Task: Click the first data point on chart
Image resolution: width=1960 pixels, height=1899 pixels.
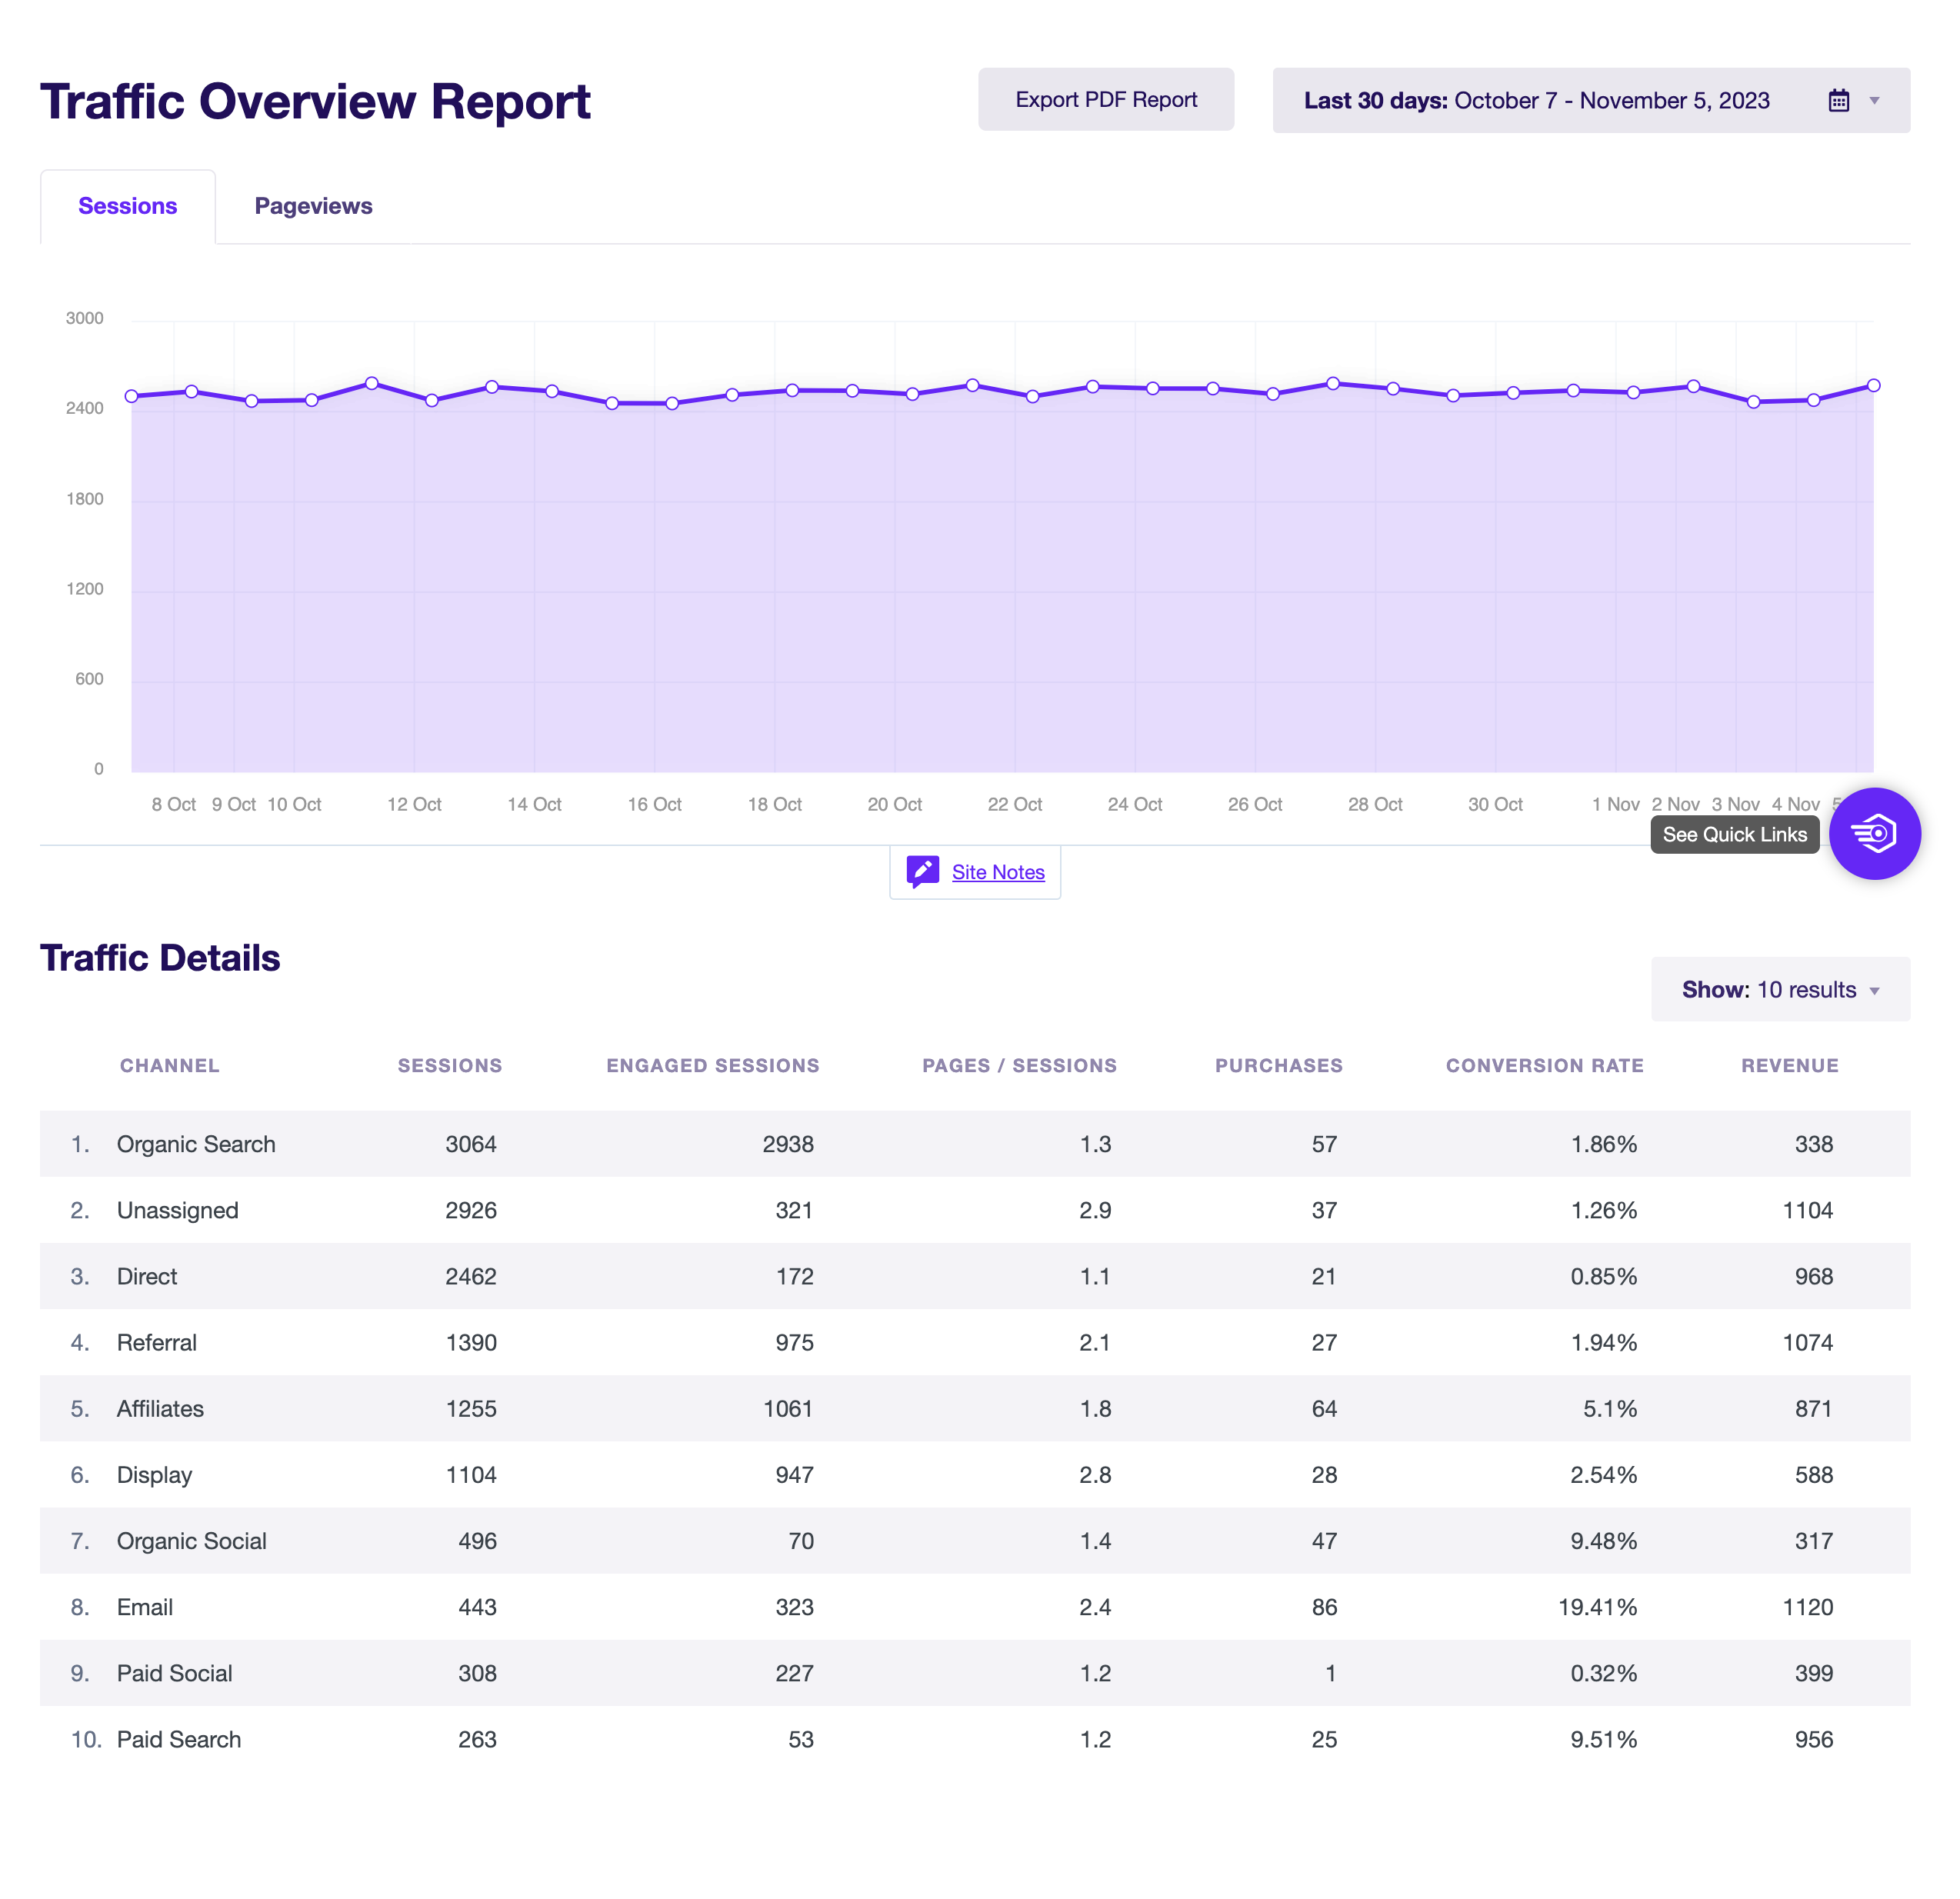Action: tap(132, 396)
